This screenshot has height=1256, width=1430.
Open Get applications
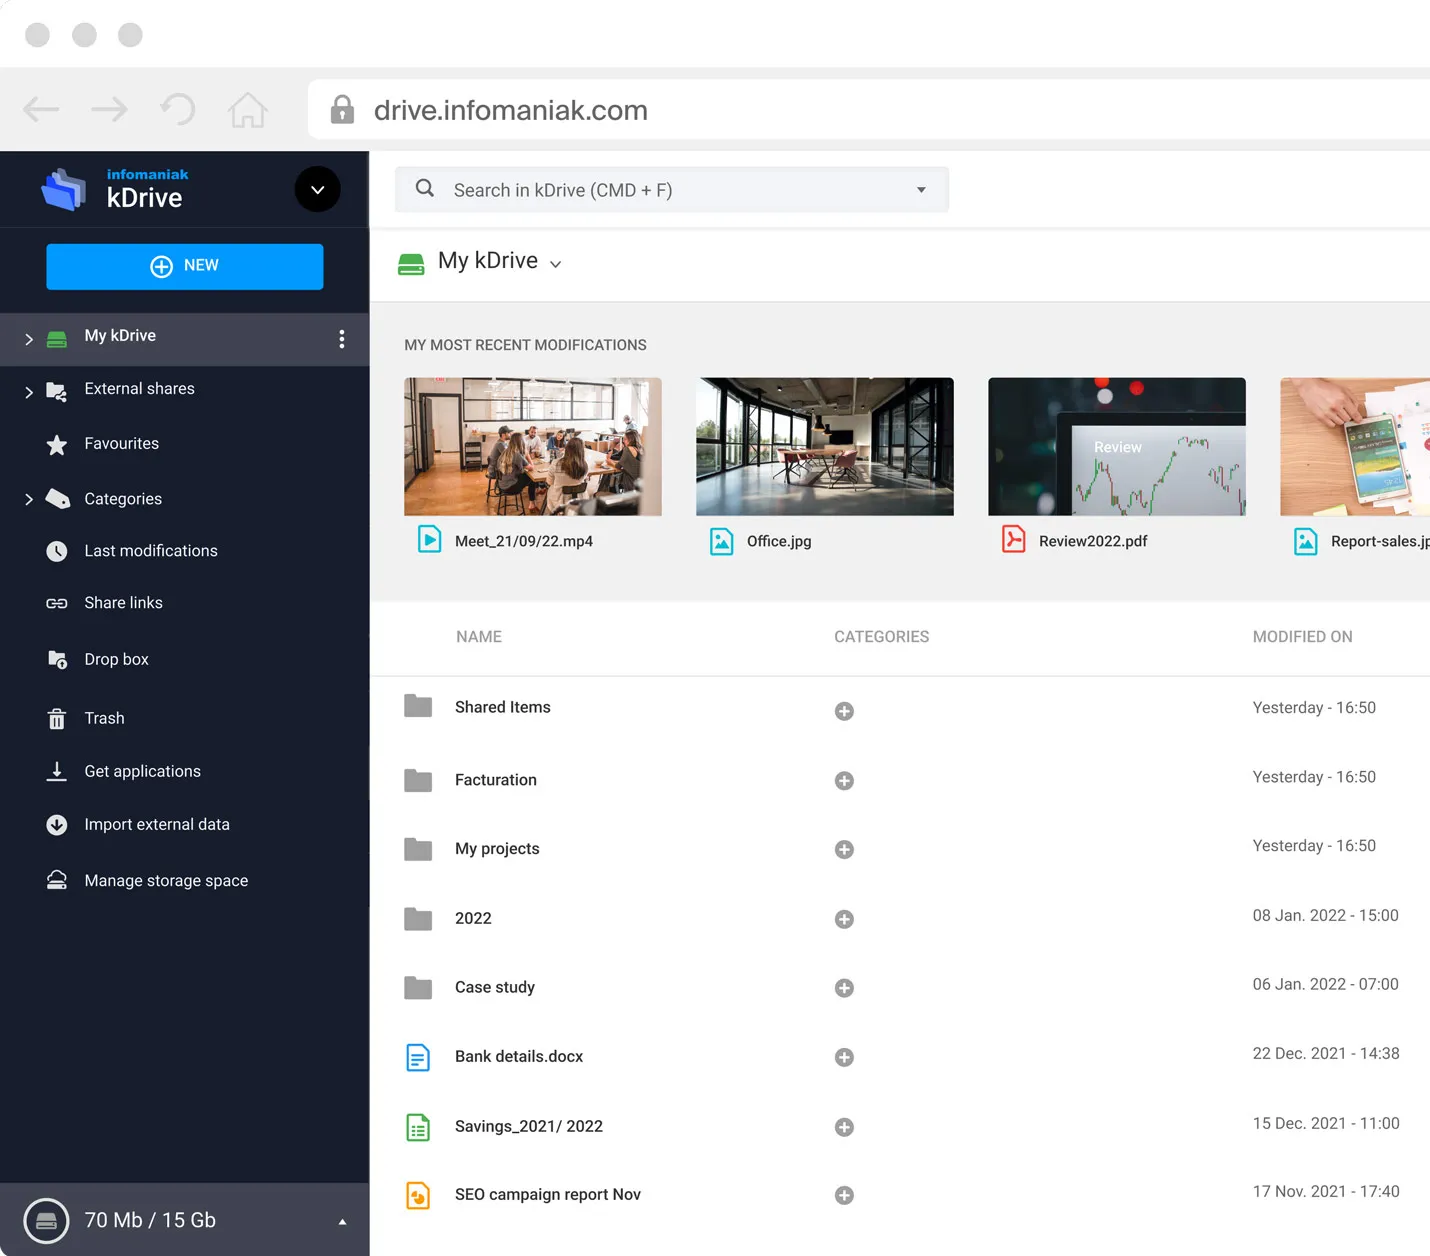tap(142, 771)
